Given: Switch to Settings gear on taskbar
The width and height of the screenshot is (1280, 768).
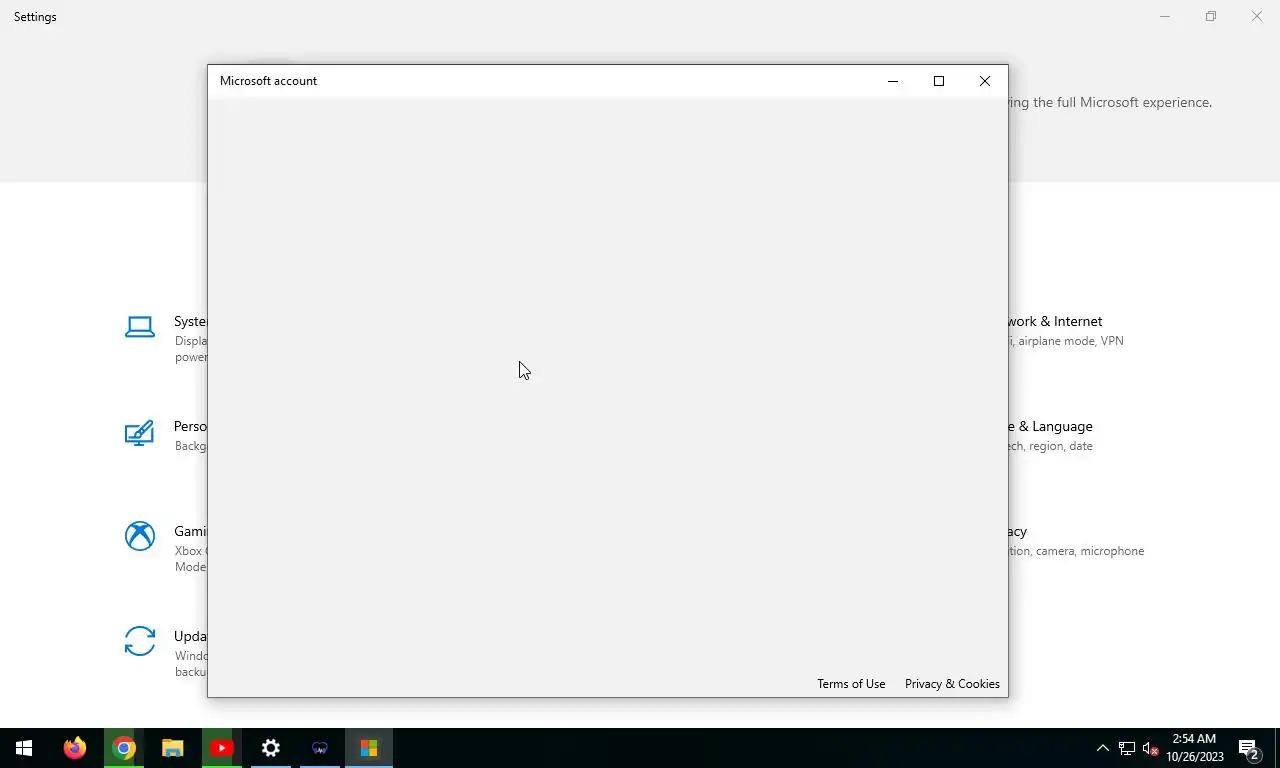Looking at the screenshot, I should [270, 748].
